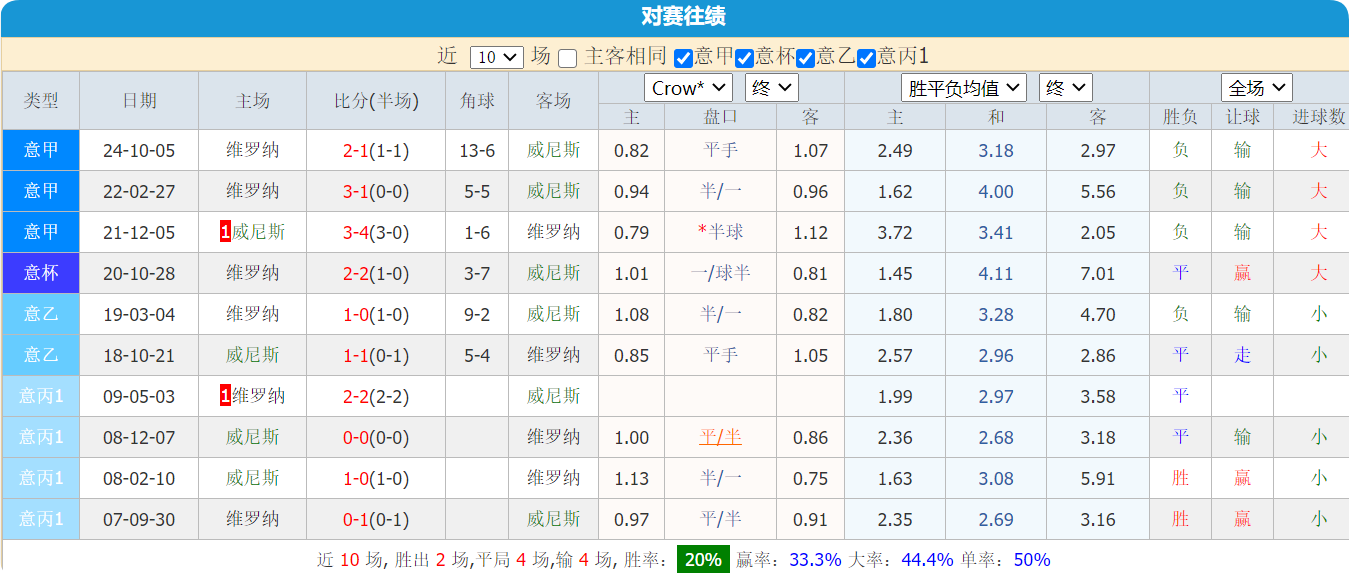Open the 终 dropdown next to Crow*
The width and height of the screenshot is (1349, 578).
[771, 87]
